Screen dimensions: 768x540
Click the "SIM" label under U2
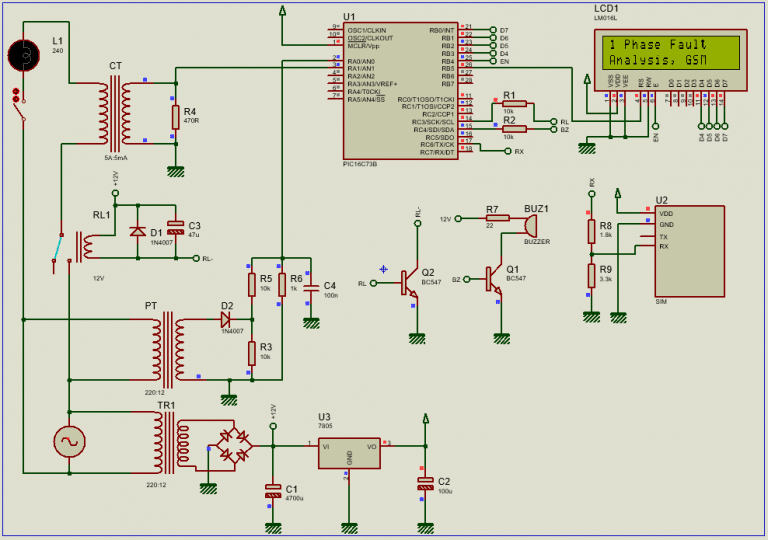pos(661,302)
